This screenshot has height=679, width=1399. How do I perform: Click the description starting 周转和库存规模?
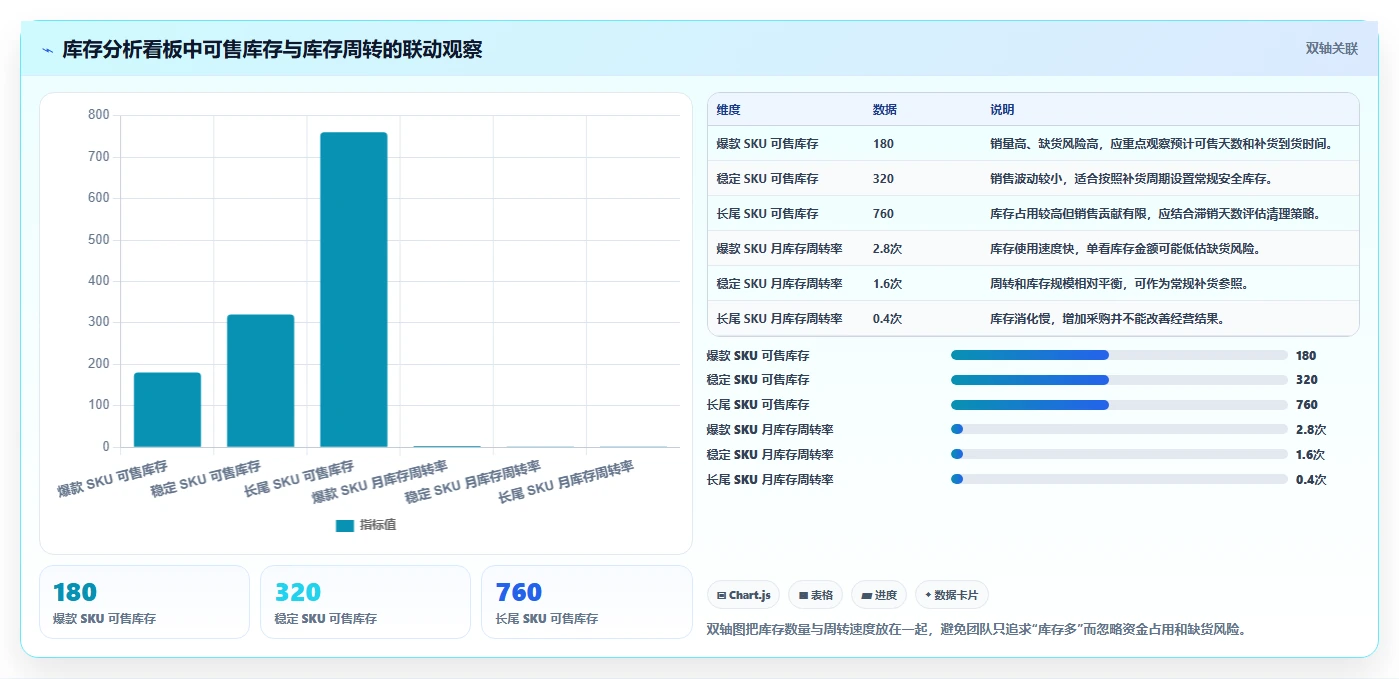(x=1121, y=284)
